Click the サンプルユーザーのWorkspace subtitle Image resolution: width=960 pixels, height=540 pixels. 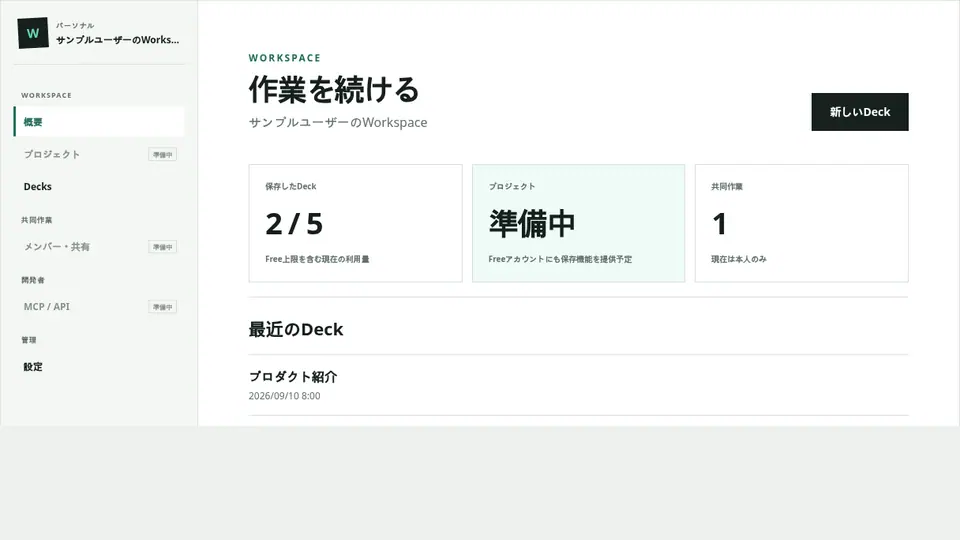click(x=338, y=122)
